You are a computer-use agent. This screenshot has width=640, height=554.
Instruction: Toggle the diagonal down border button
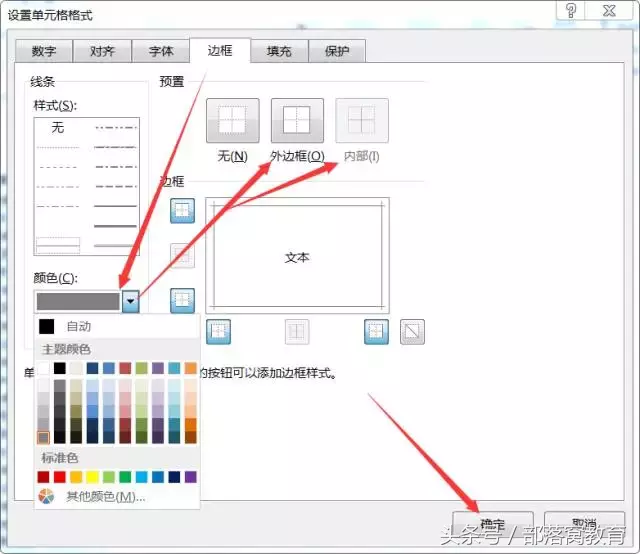point(412,332)
